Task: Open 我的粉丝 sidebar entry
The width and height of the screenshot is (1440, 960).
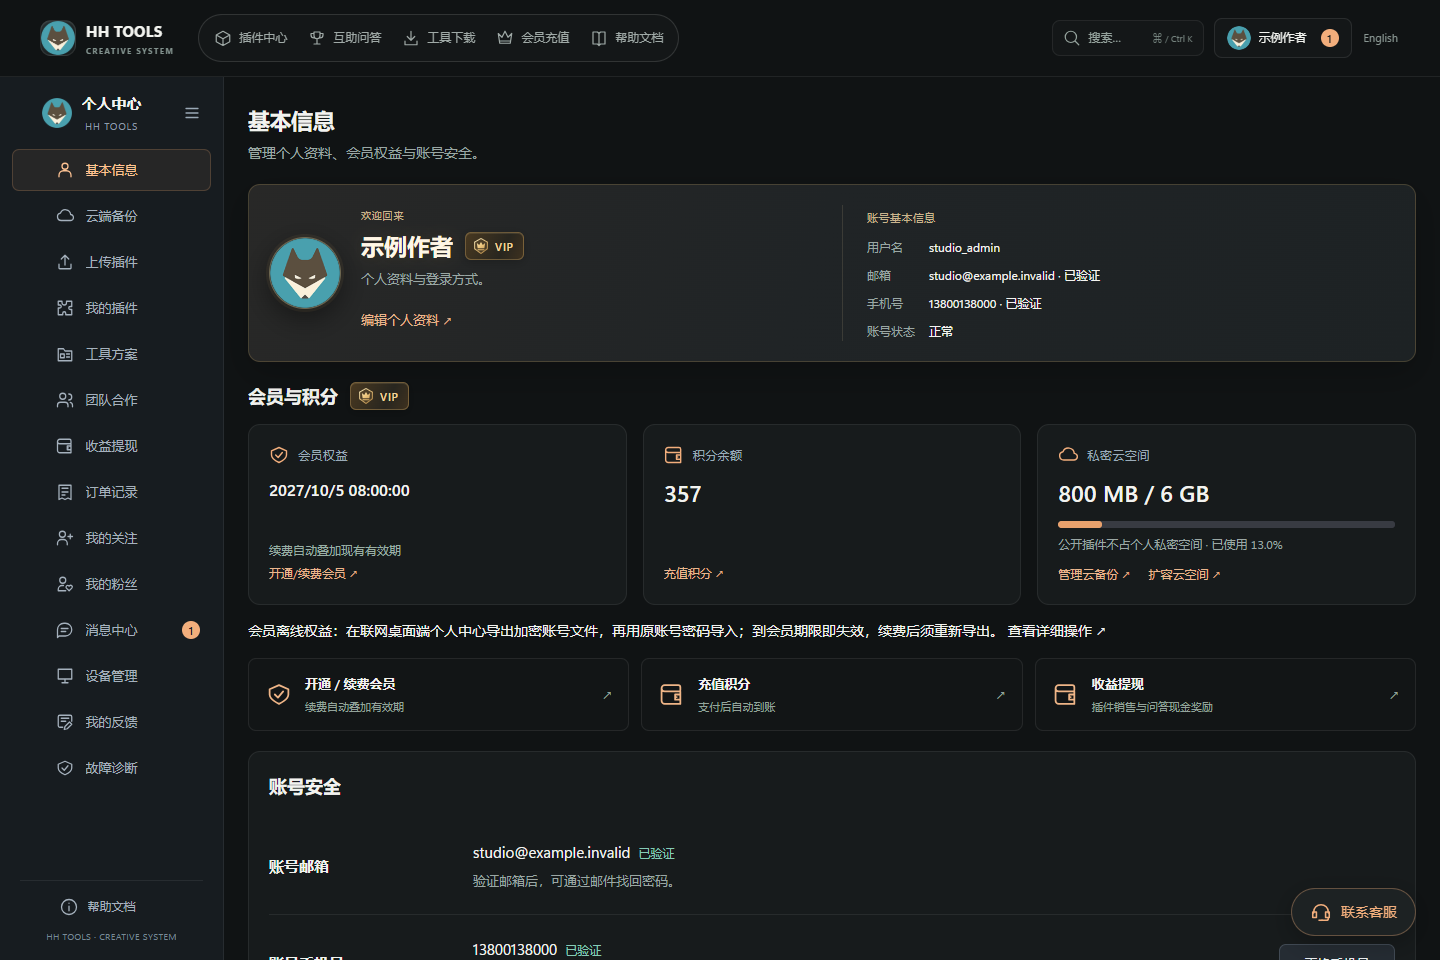Action: coord(111,584)
